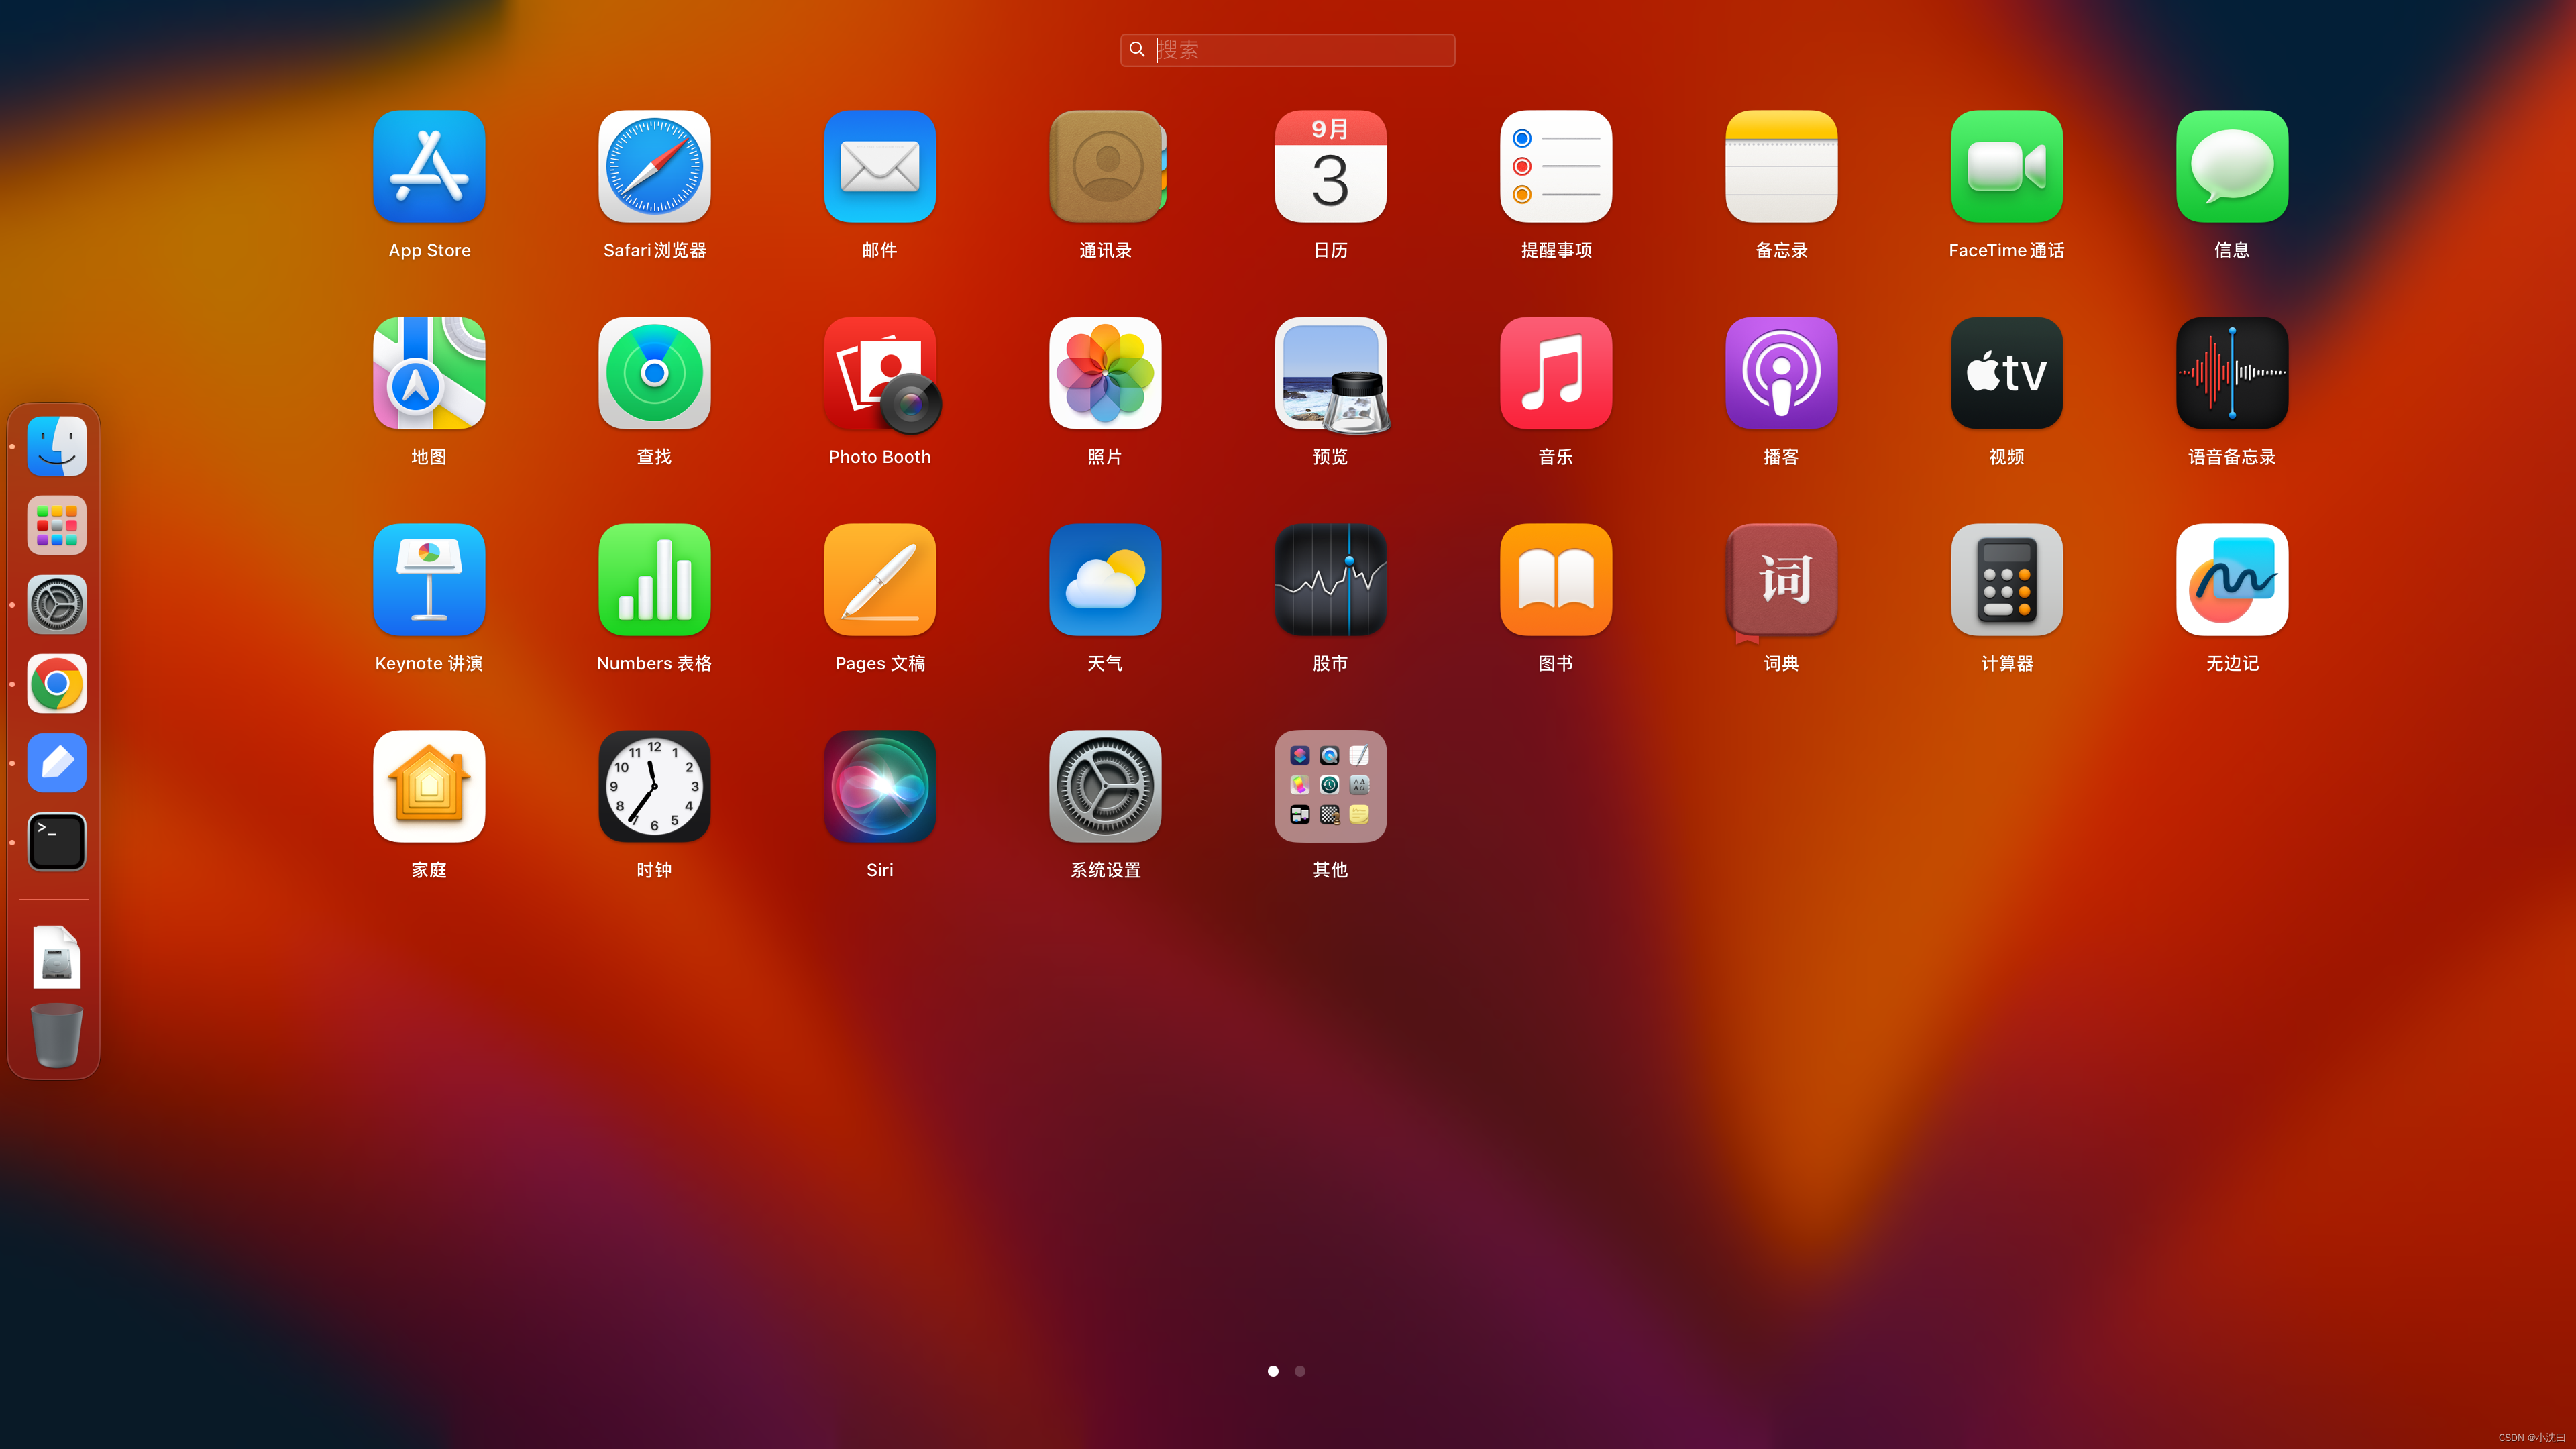Open the 股市 Stocks app
2576x1449 pixels.
click(x=1330, y=580)
